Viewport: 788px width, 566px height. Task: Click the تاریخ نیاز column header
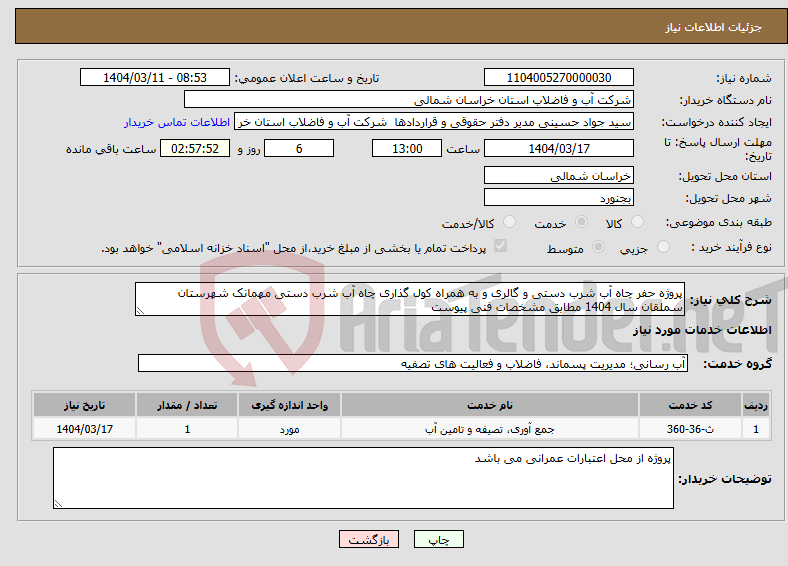[84, 405]
